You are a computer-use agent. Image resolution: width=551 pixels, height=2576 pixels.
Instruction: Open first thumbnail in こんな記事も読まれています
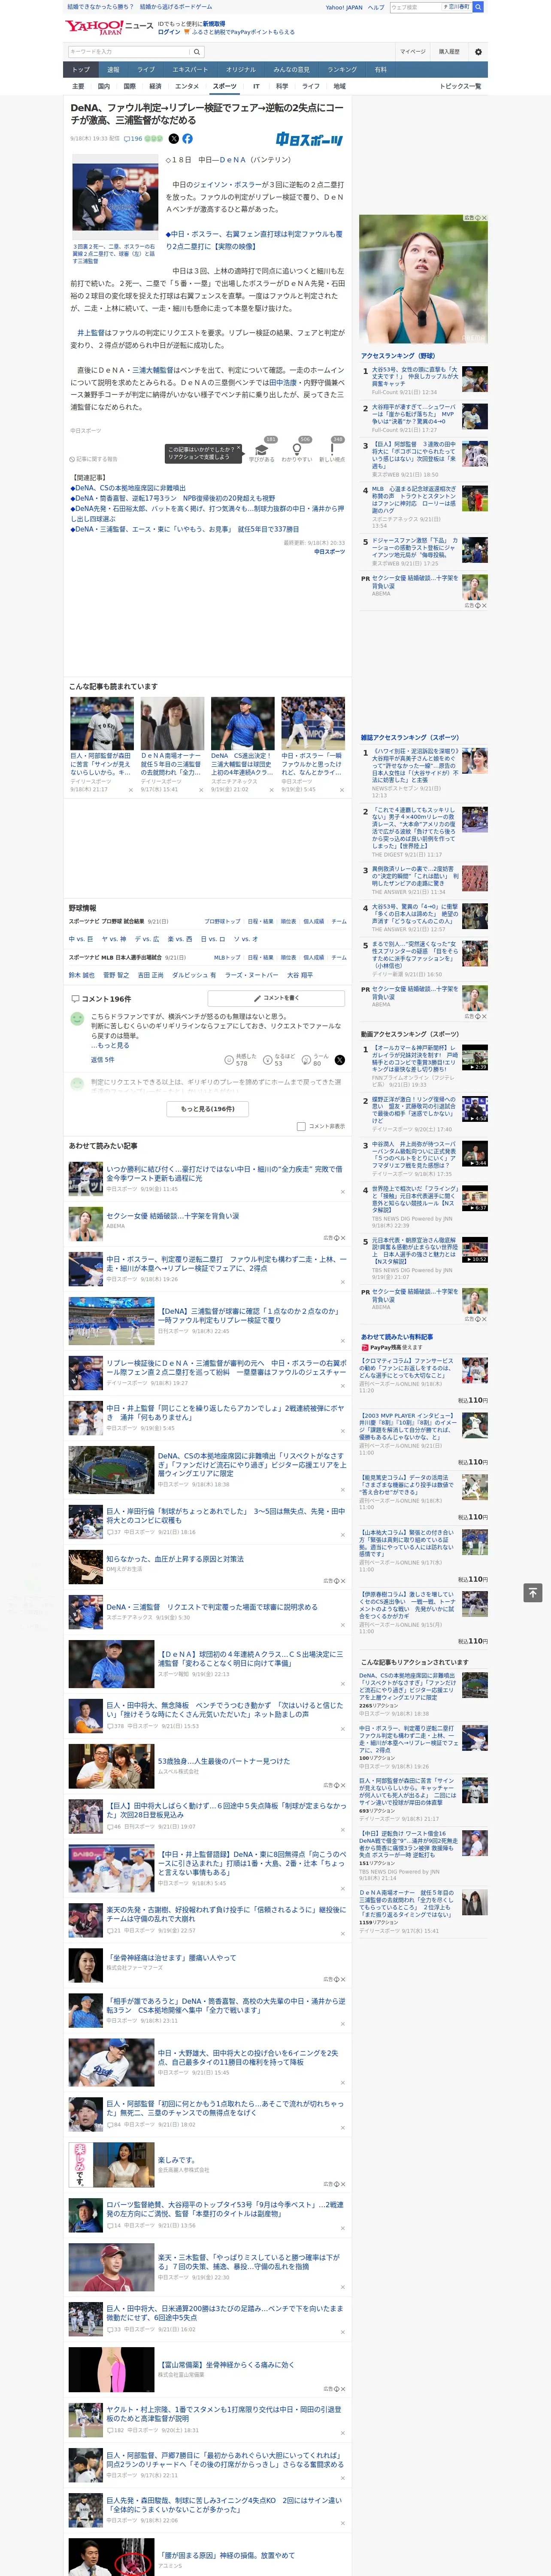102,724
